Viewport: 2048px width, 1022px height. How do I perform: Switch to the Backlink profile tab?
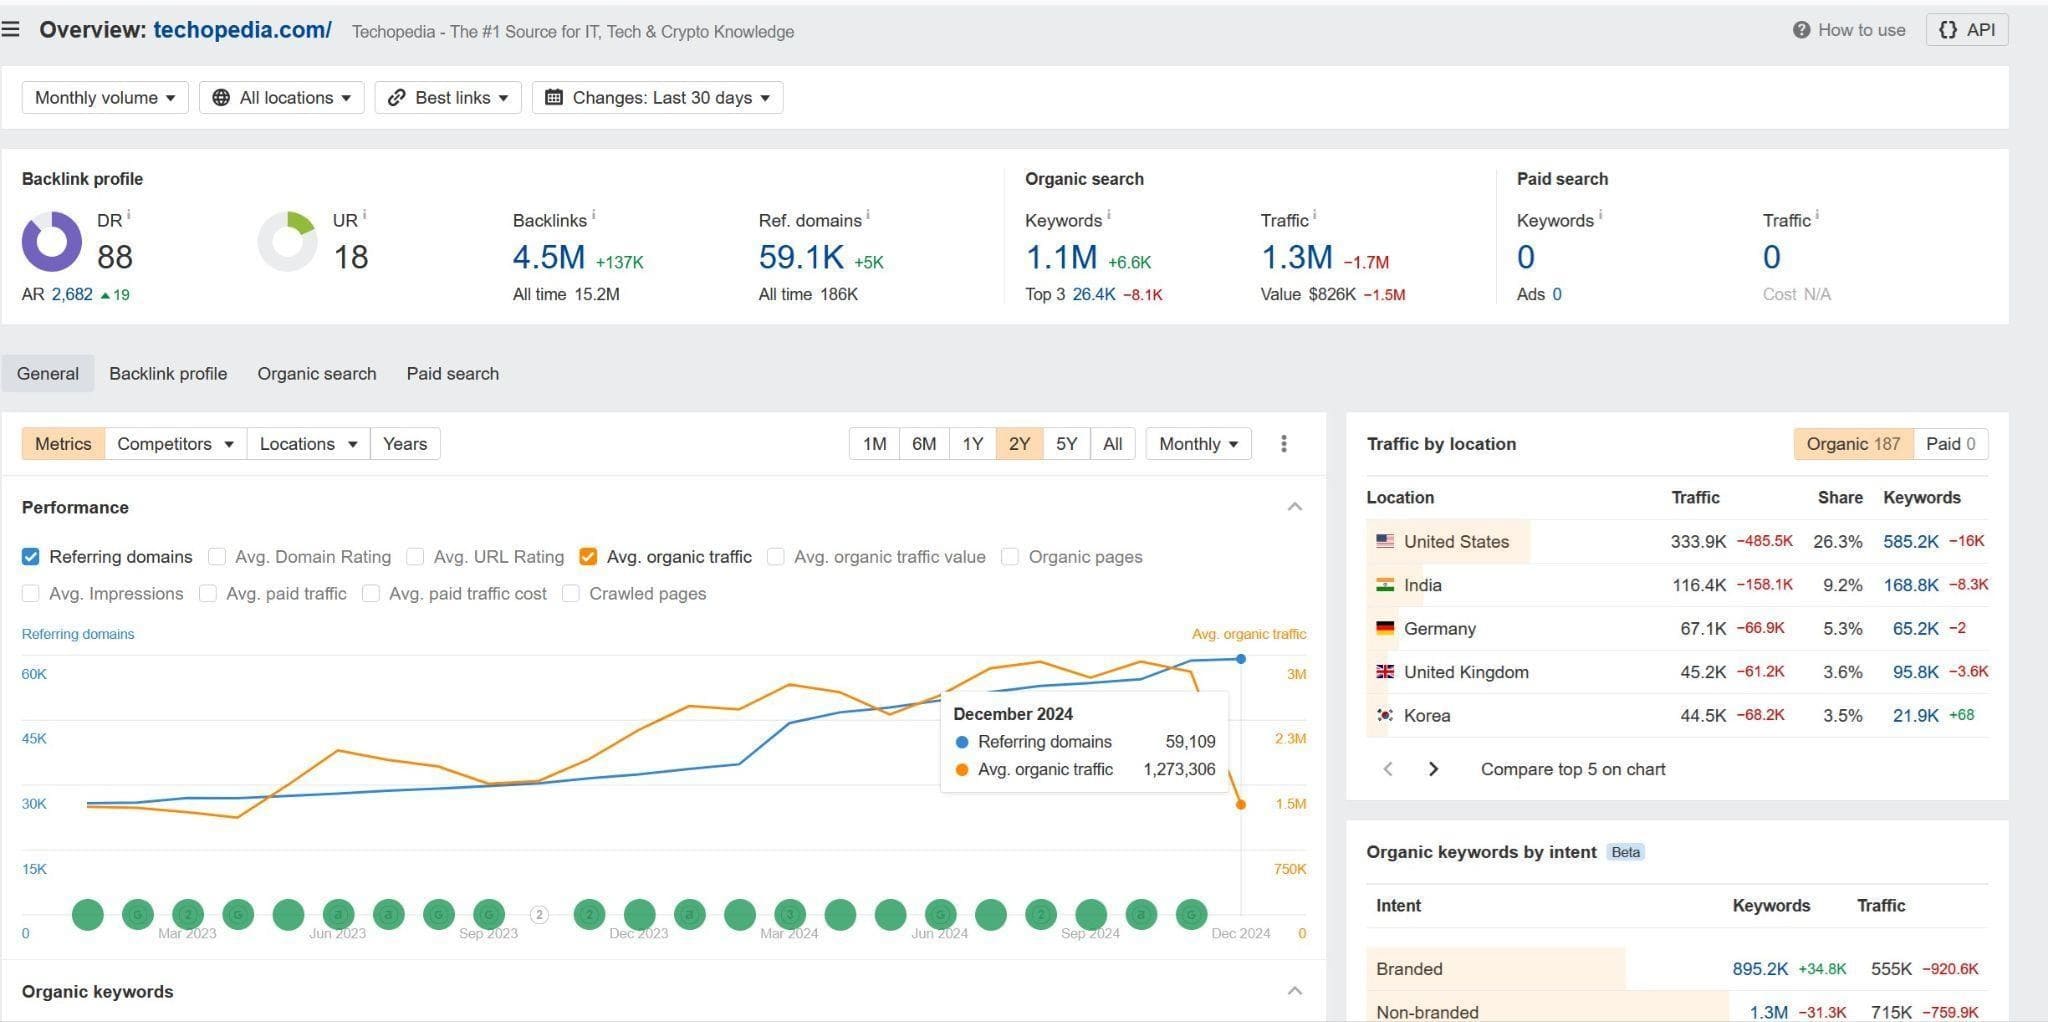[x=168, y=374]
